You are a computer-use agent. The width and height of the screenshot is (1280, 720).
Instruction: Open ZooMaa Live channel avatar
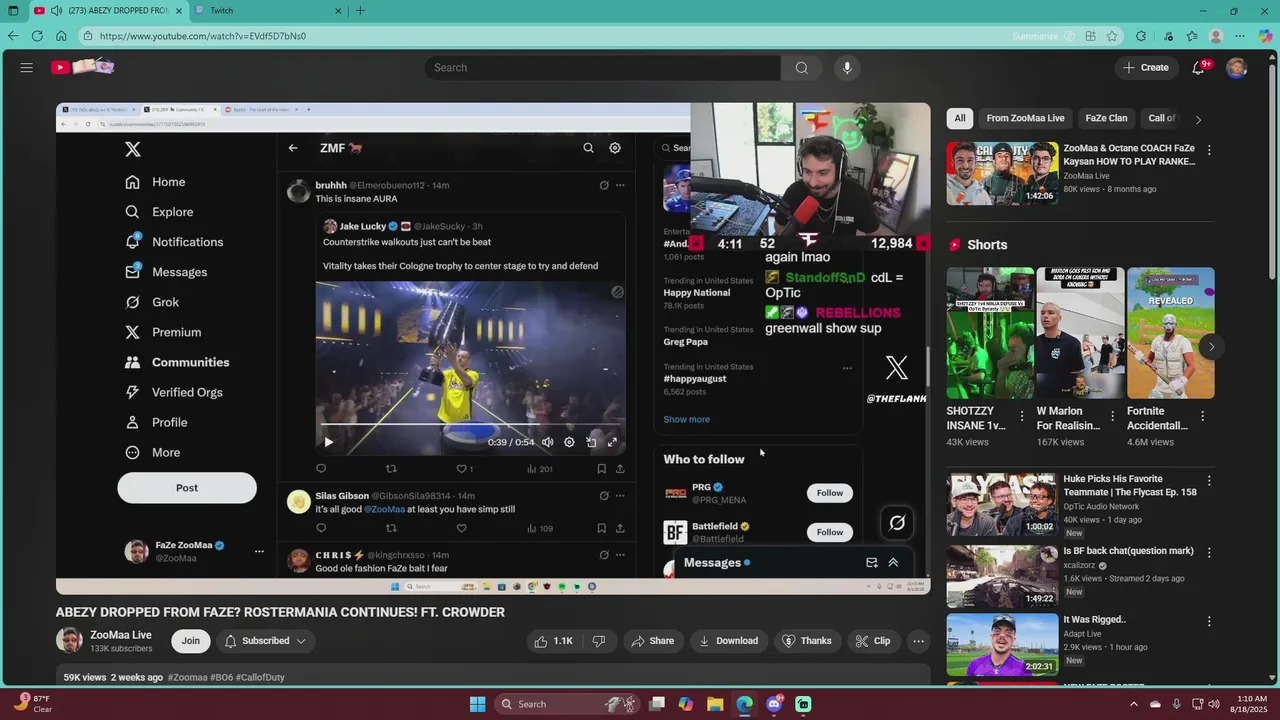pos(69,641)
